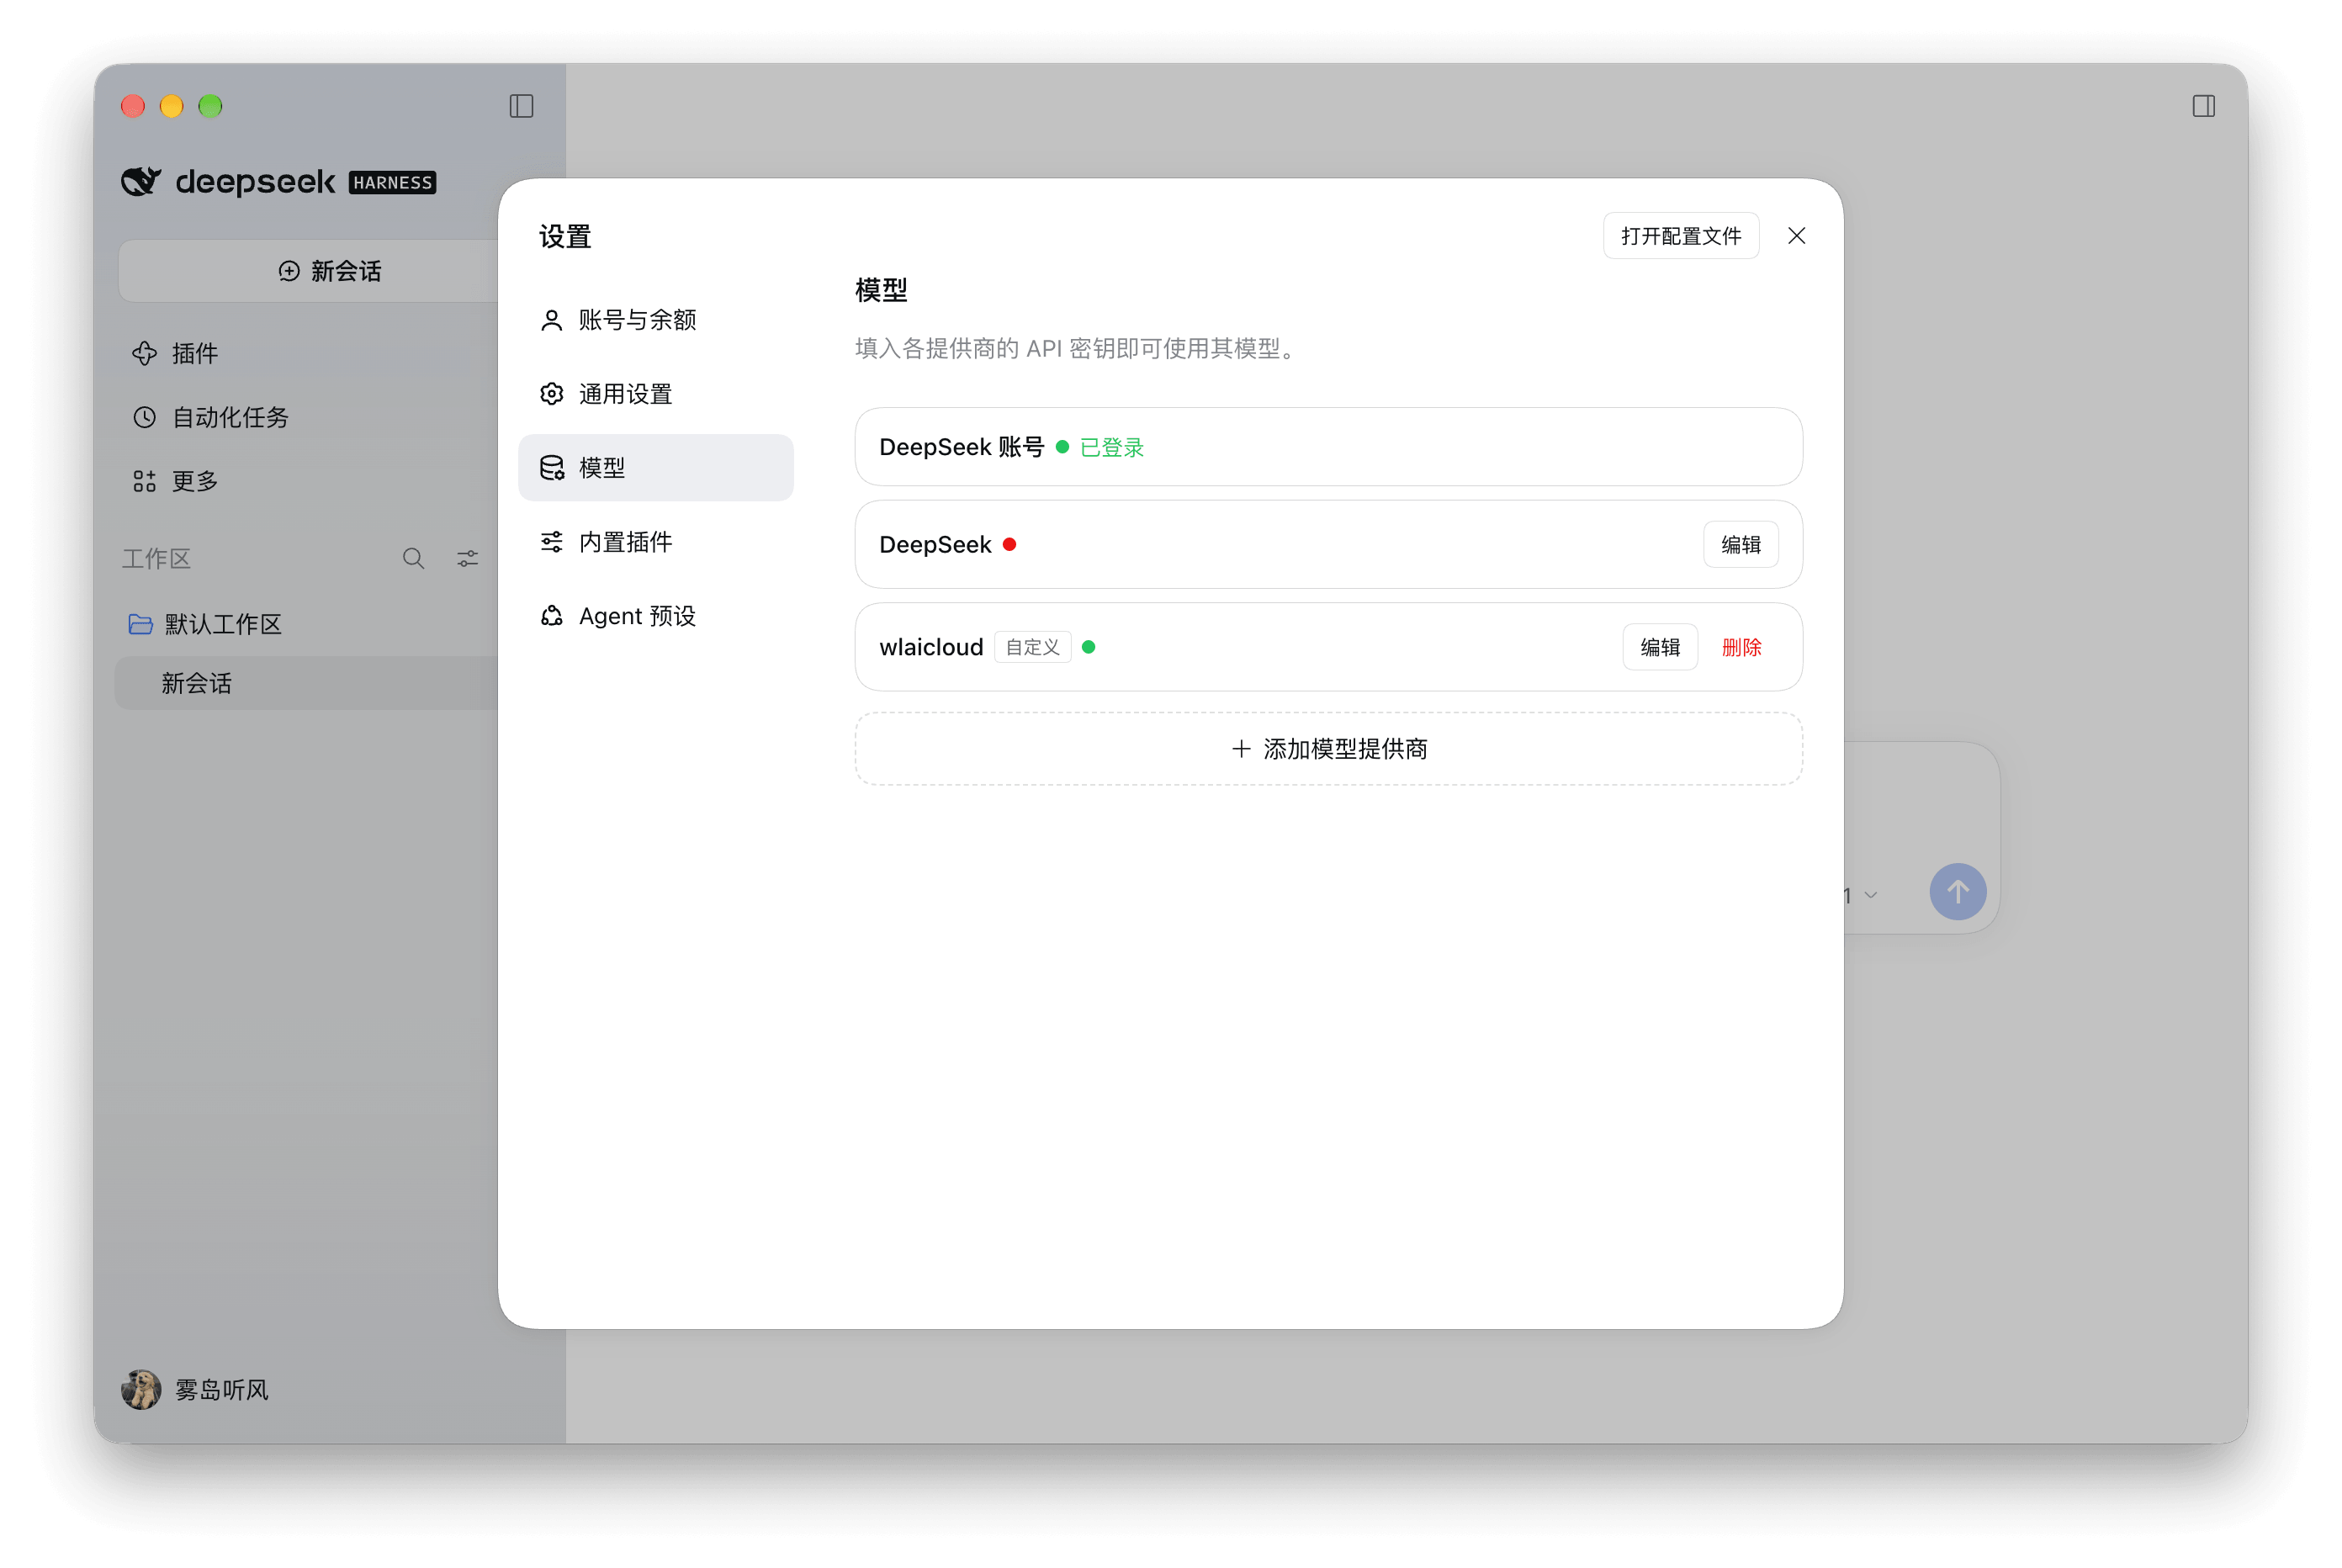Click the deepseek whale logo
Screen dimensions: 2342x1568
pos(141,181)
